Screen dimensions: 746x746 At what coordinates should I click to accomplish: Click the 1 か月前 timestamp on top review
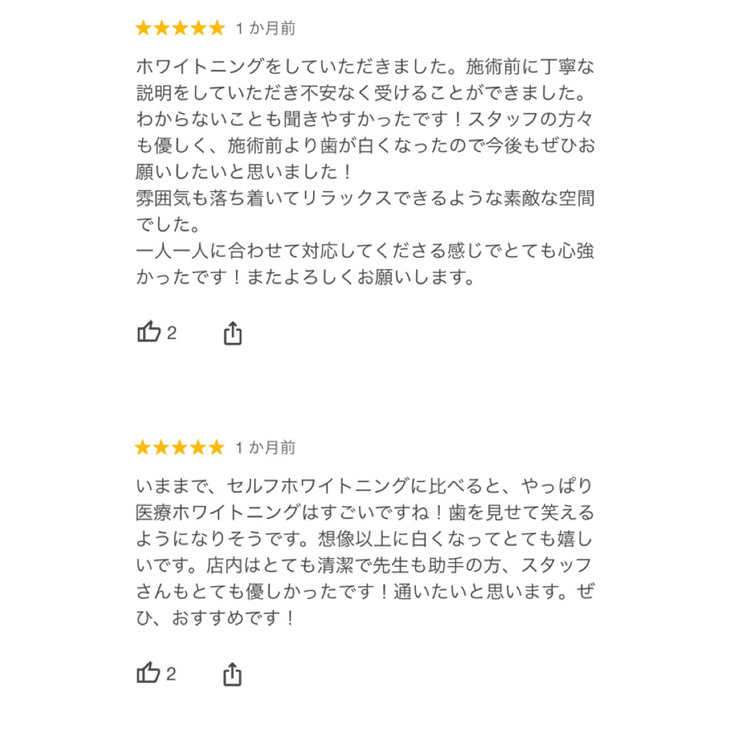[x=266, y=28]
